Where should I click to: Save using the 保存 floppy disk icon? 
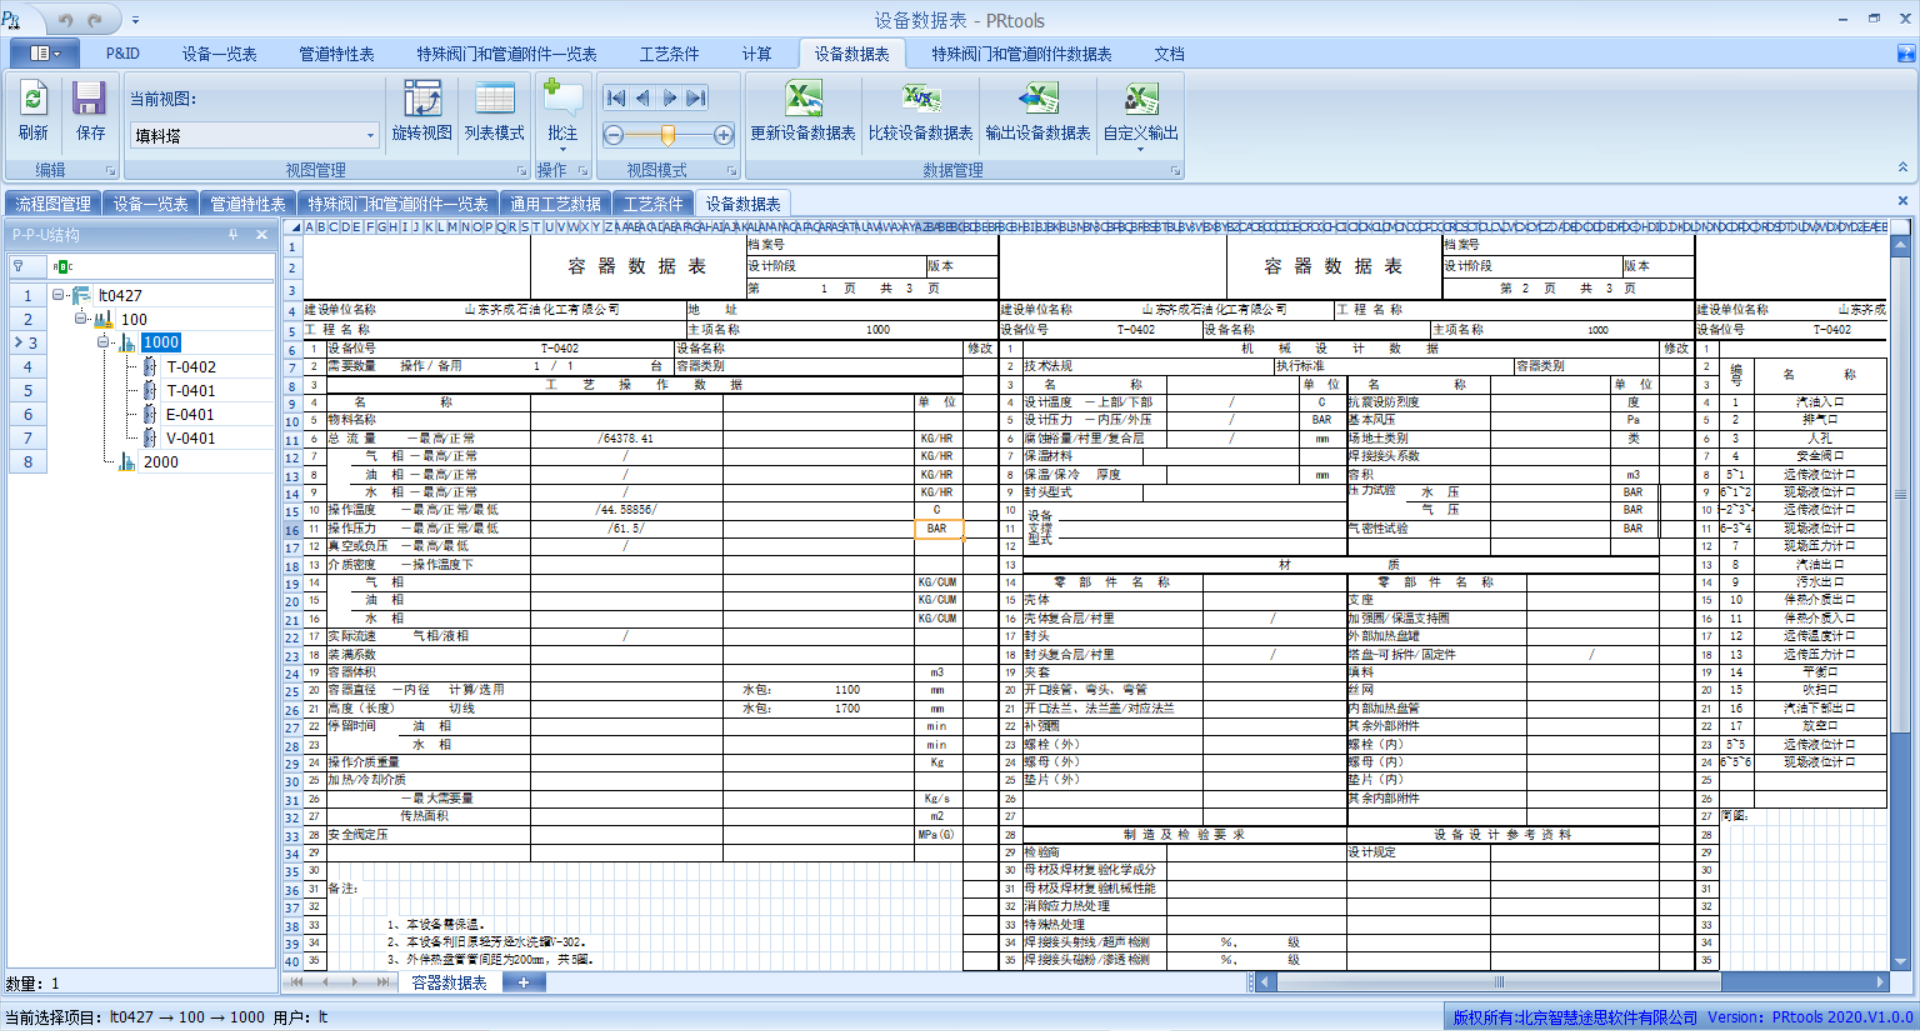click(x=89, y=100)
